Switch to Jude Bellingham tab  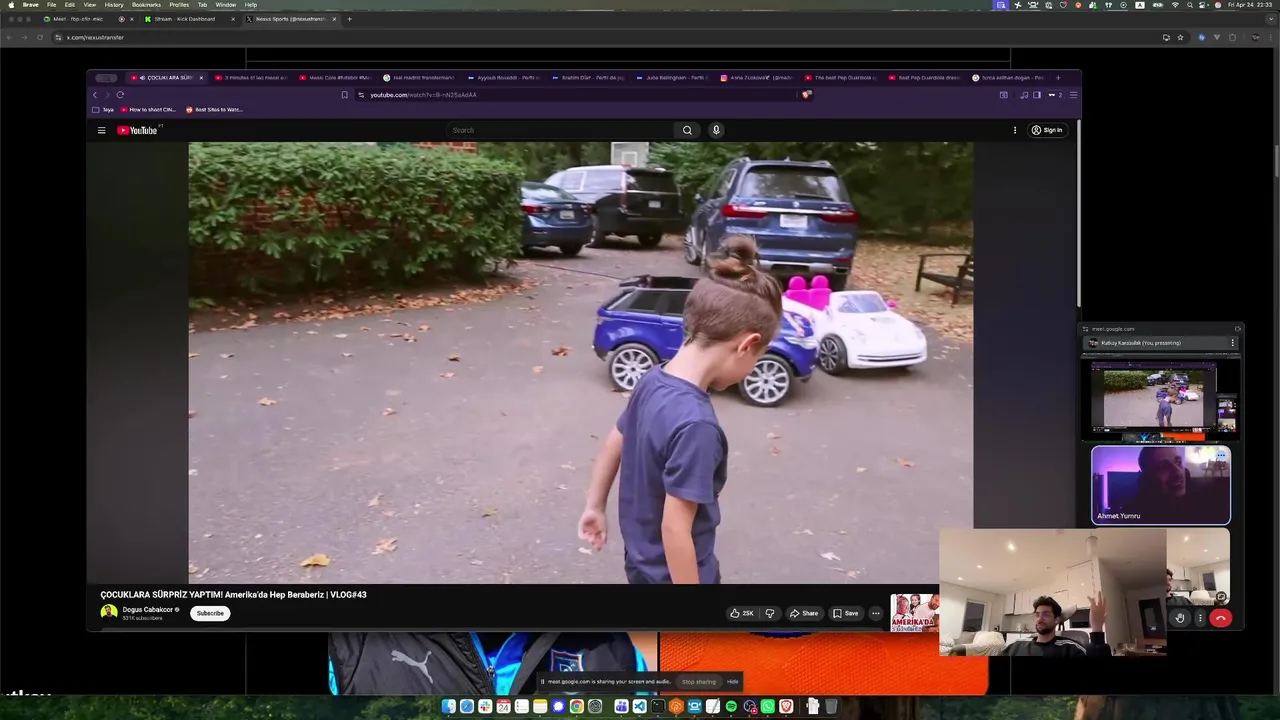pyautogui.click(x=674, y=77)
